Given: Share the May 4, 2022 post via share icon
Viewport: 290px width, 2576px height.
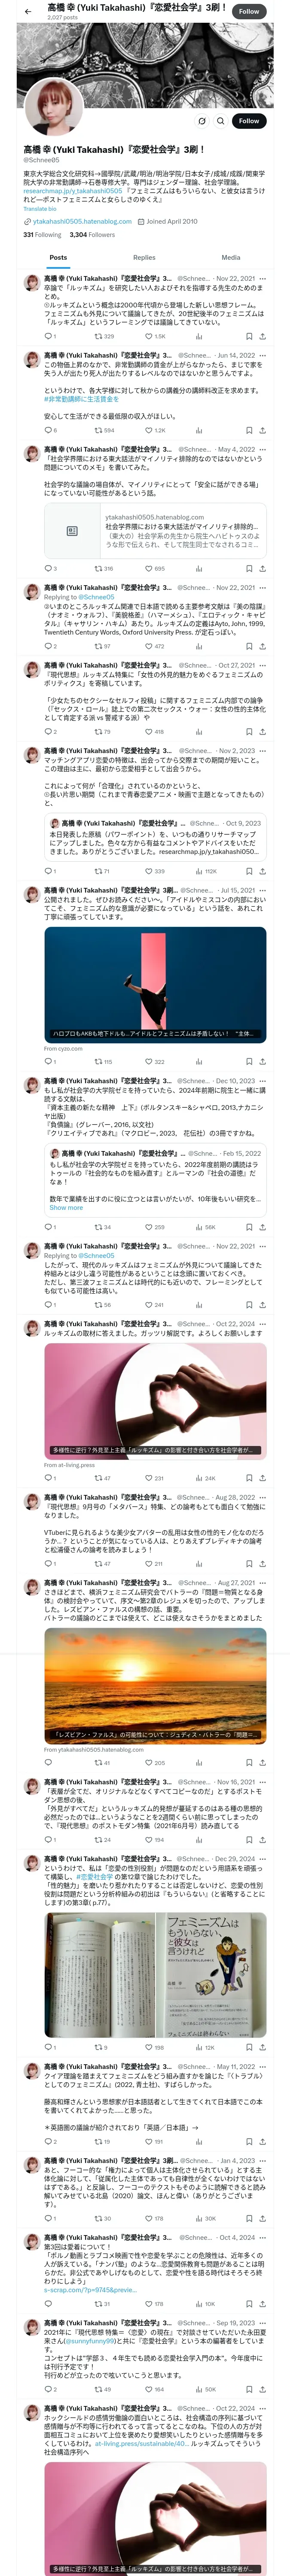Looking at the screenshot, I should [x=262, y=569].
